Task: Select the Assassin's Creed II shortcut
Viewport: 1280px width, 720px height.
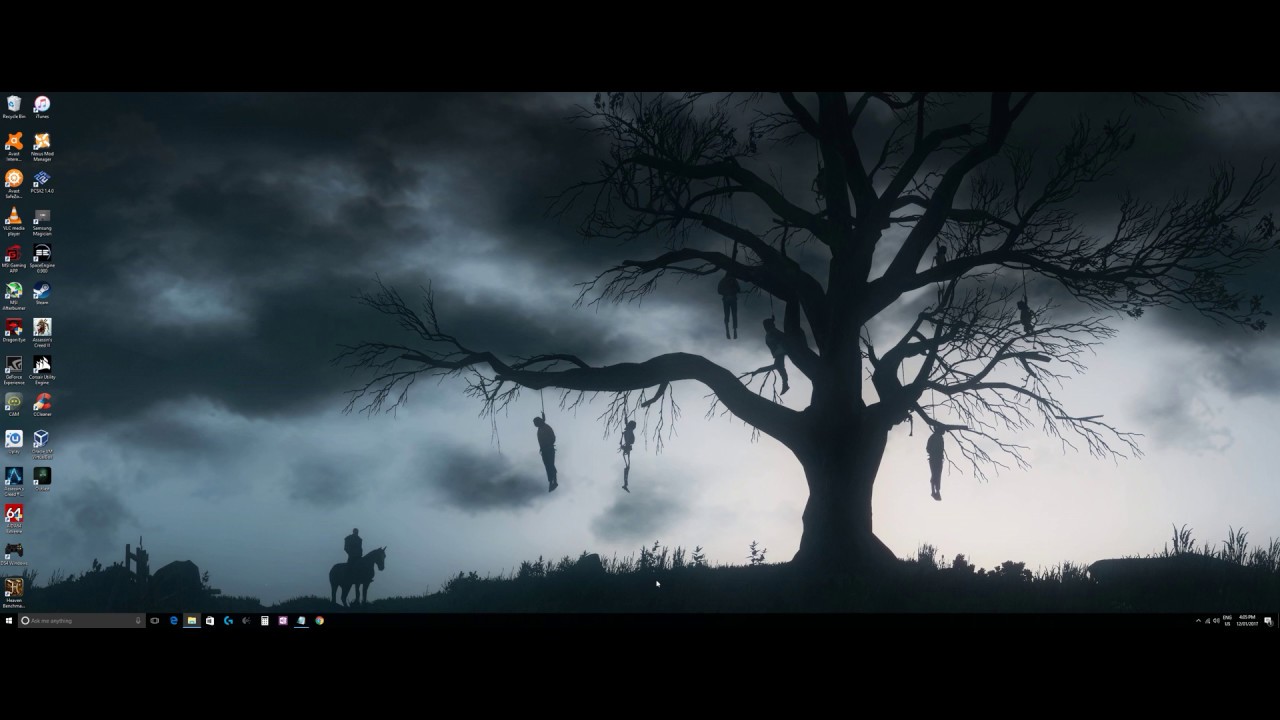Action: pos(42,333)
